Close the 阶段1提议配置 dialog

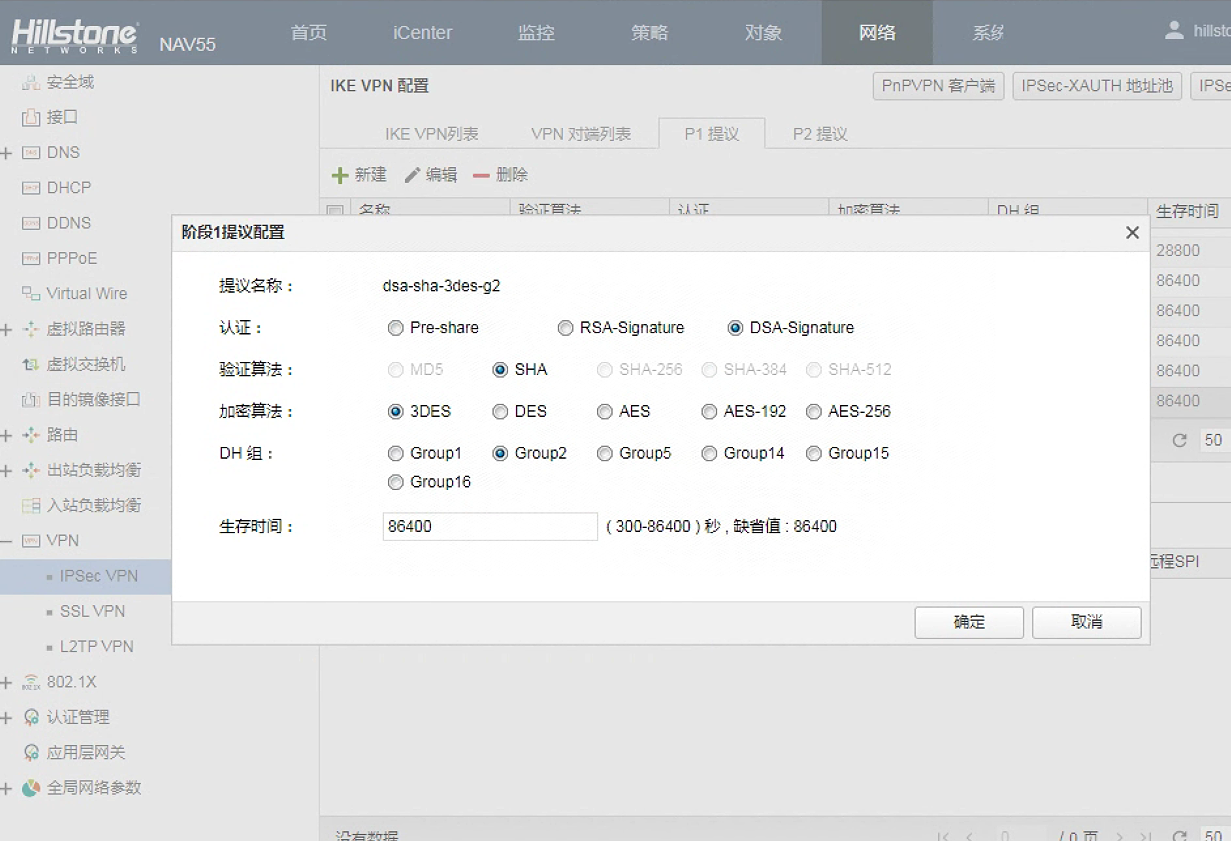pos(1132,233)
